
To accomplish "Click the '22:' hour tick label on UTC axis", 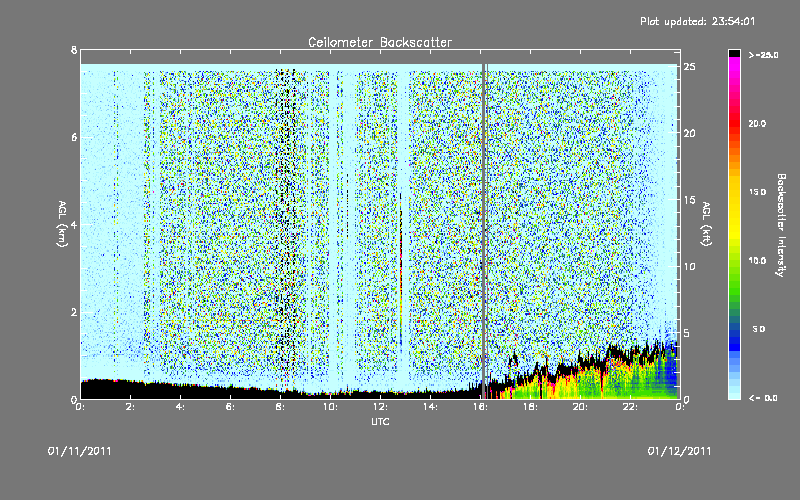I will click(x=631, y=407).
